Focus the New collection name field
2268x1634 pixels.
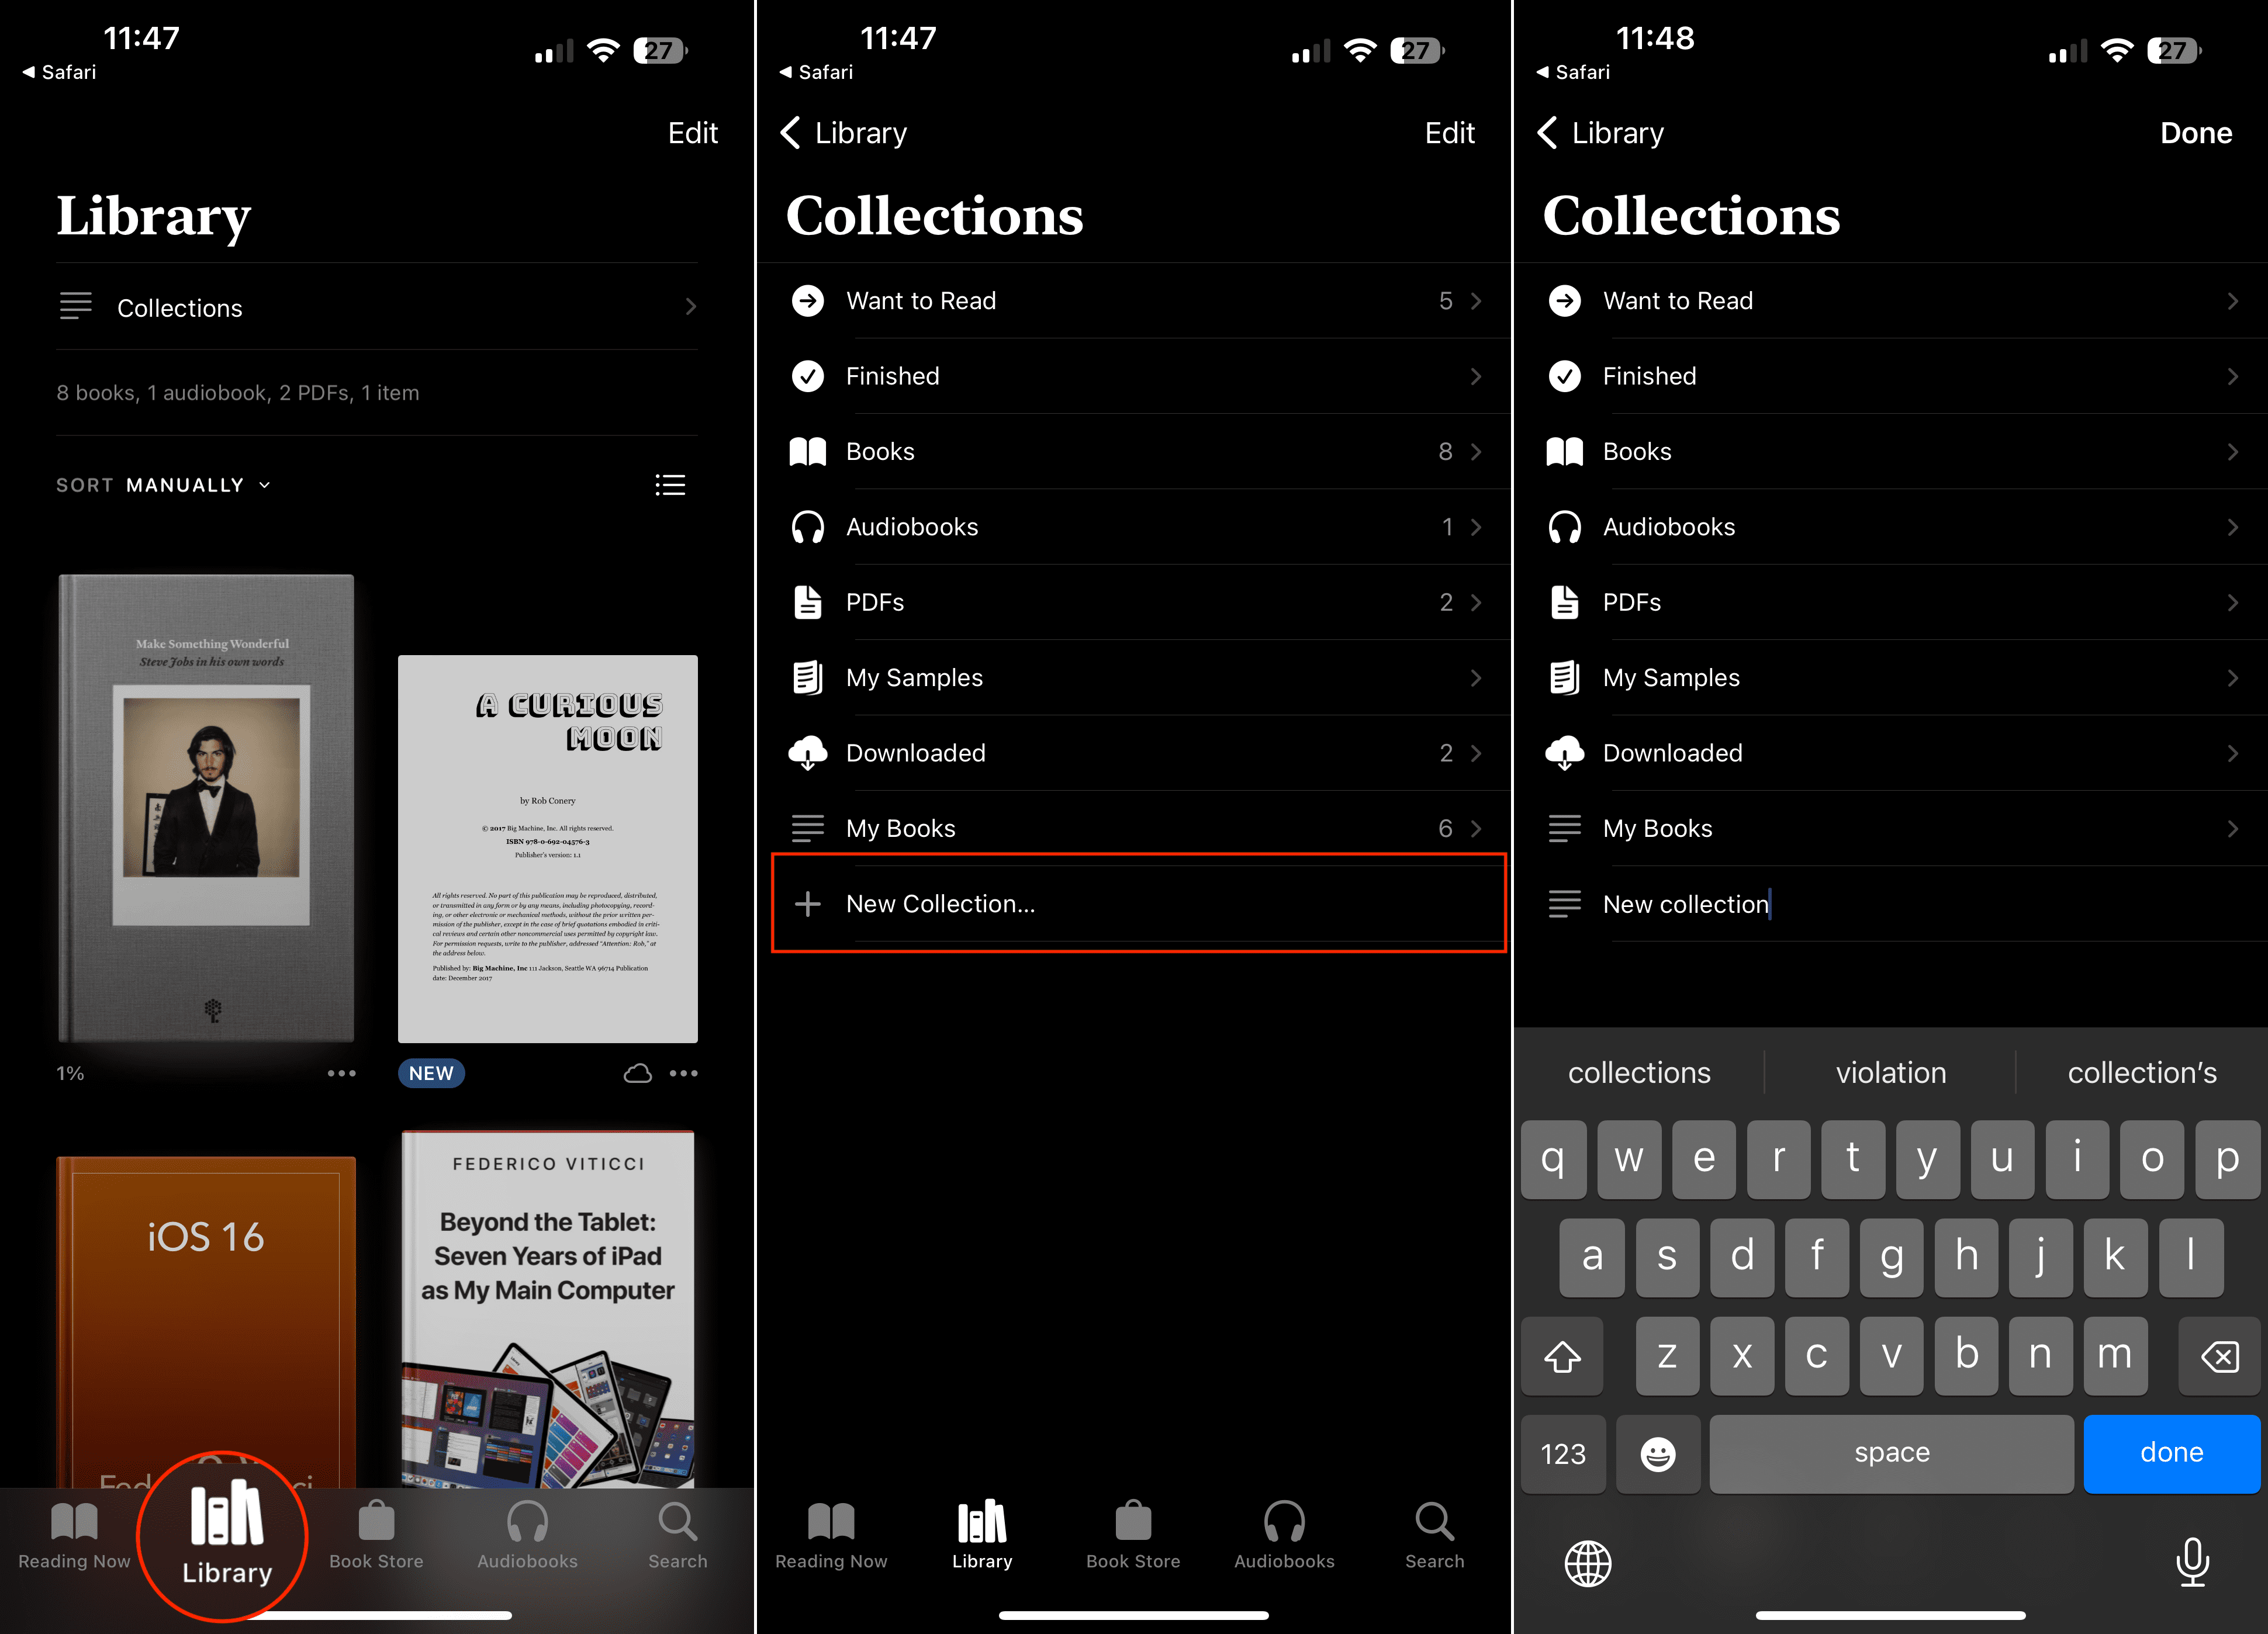coord(1890,904)
